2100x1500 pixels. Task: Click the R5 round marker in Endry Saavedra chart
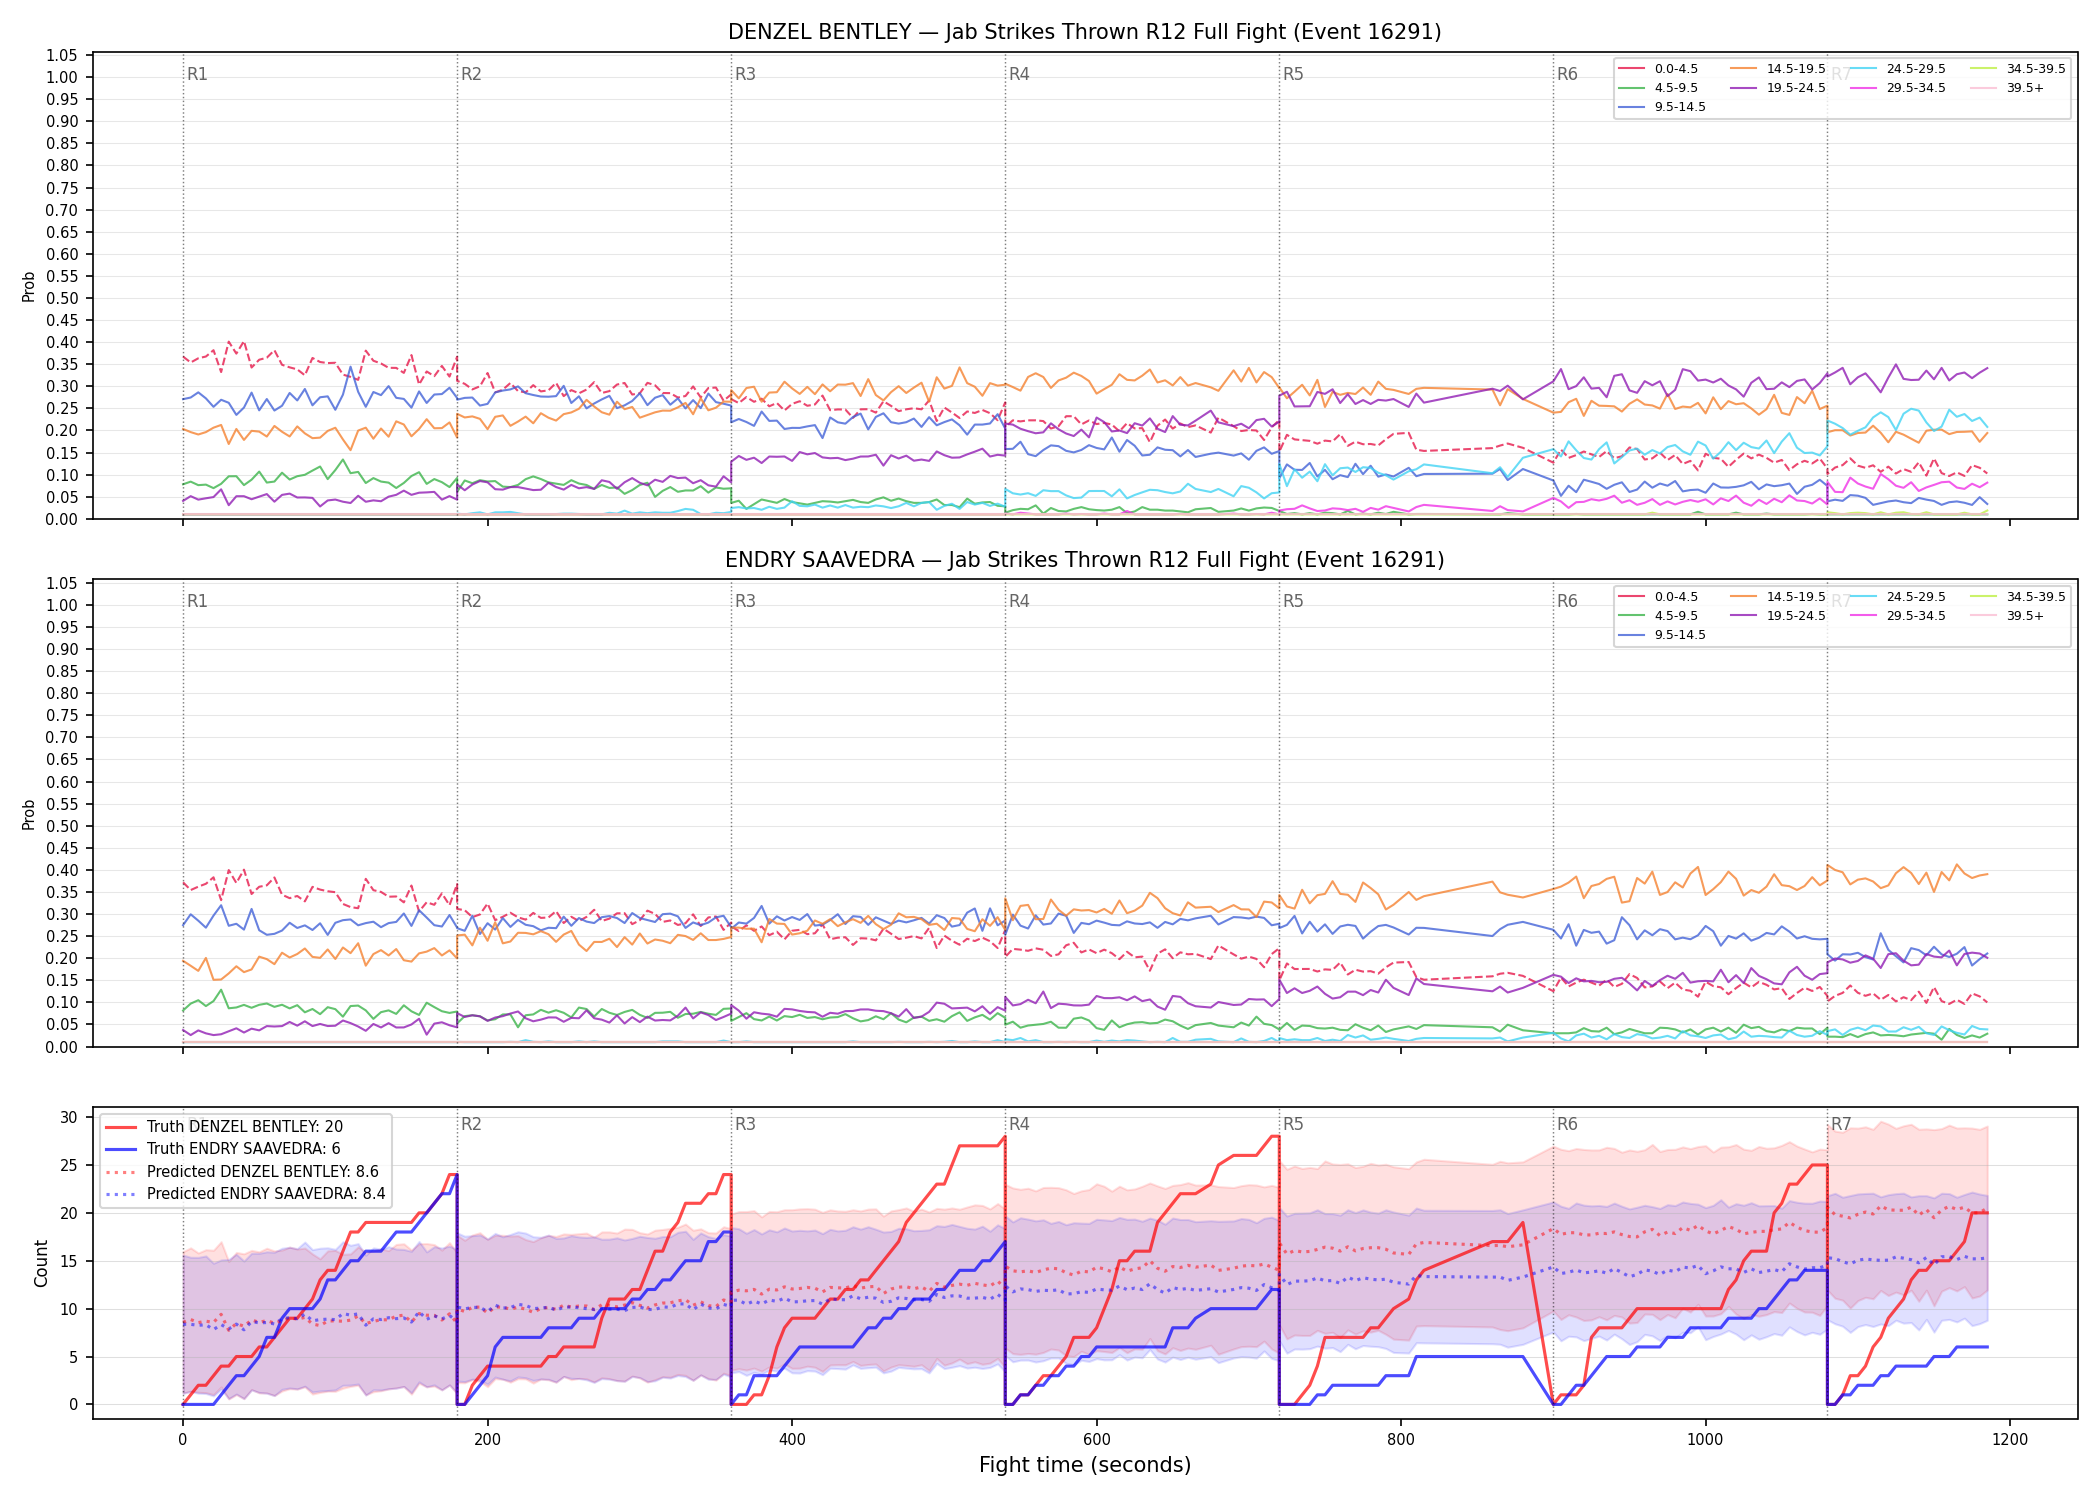click(1293, 601)
